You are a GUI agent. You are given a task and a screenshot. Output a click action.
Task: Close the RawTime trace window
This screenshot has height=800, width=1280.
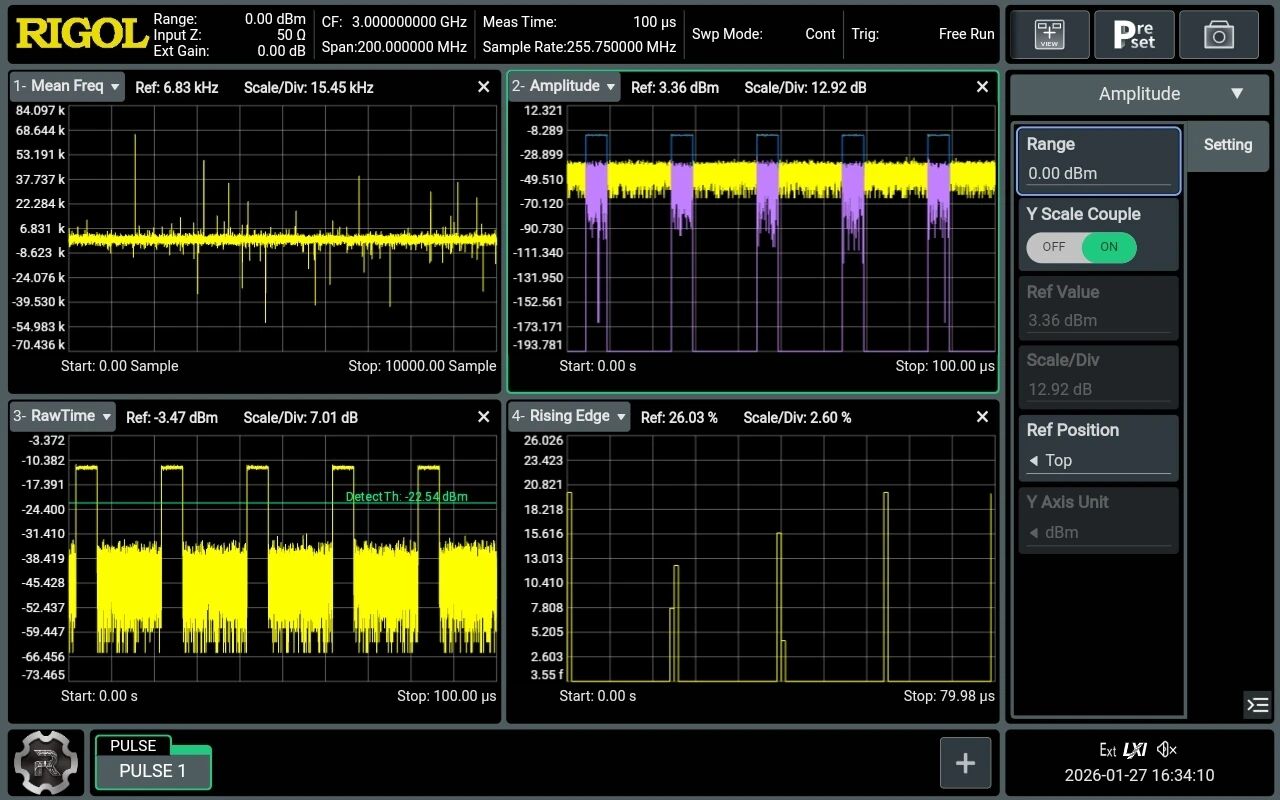[x=484, y=417]
